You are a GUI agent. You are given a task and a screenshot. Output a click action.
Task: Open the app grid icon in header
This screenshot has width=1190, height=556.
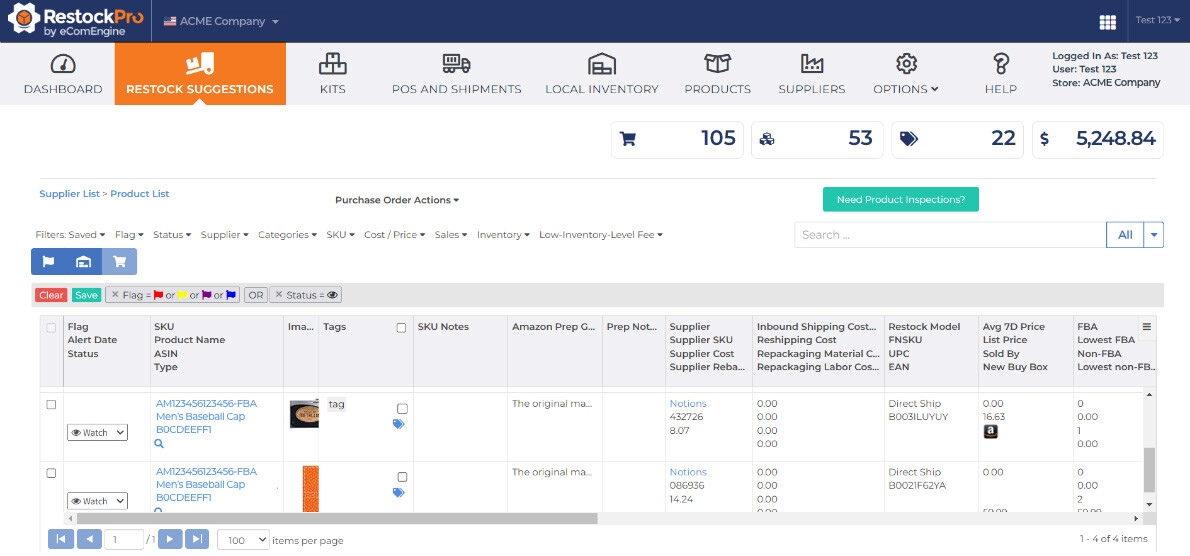[1107, 22]
